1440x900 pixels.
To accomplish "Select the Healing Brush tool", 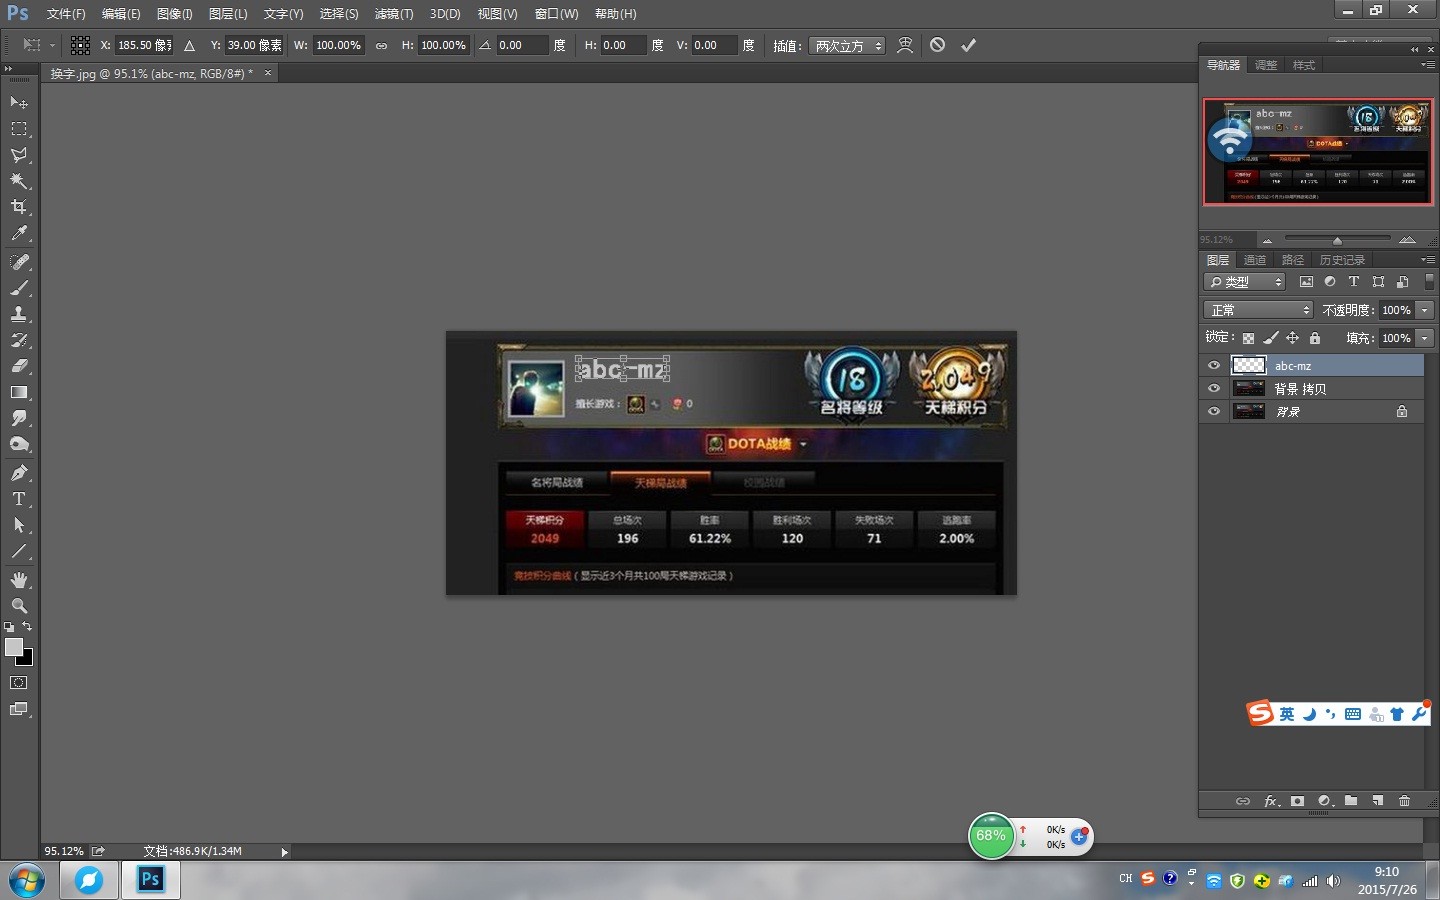I will [x=19, y=262].
